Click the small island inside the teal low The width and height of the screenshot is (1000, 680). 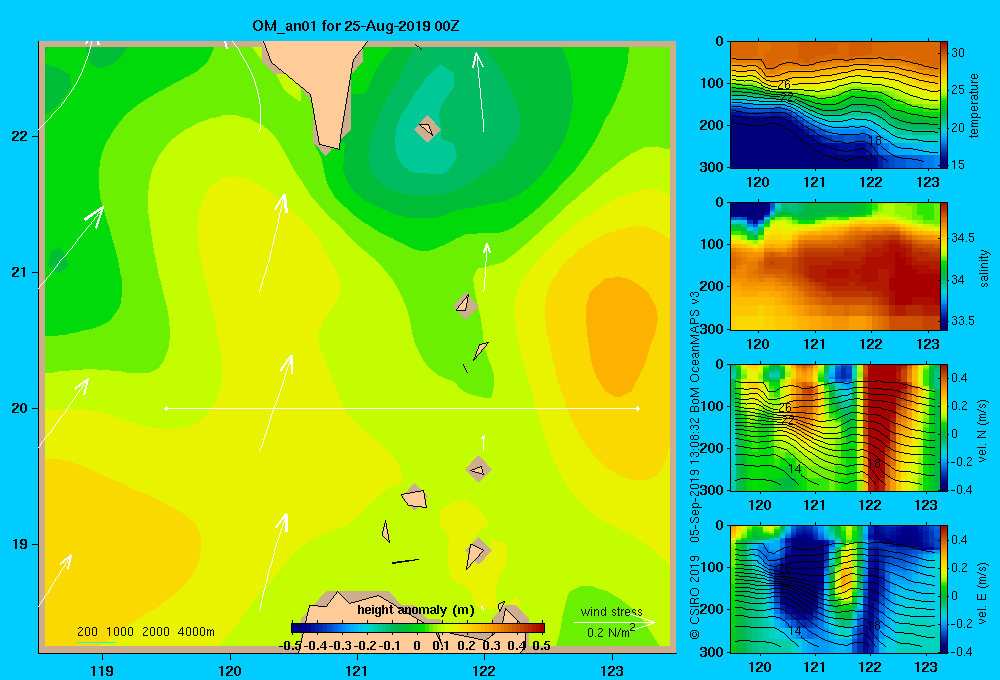(427, 129)
